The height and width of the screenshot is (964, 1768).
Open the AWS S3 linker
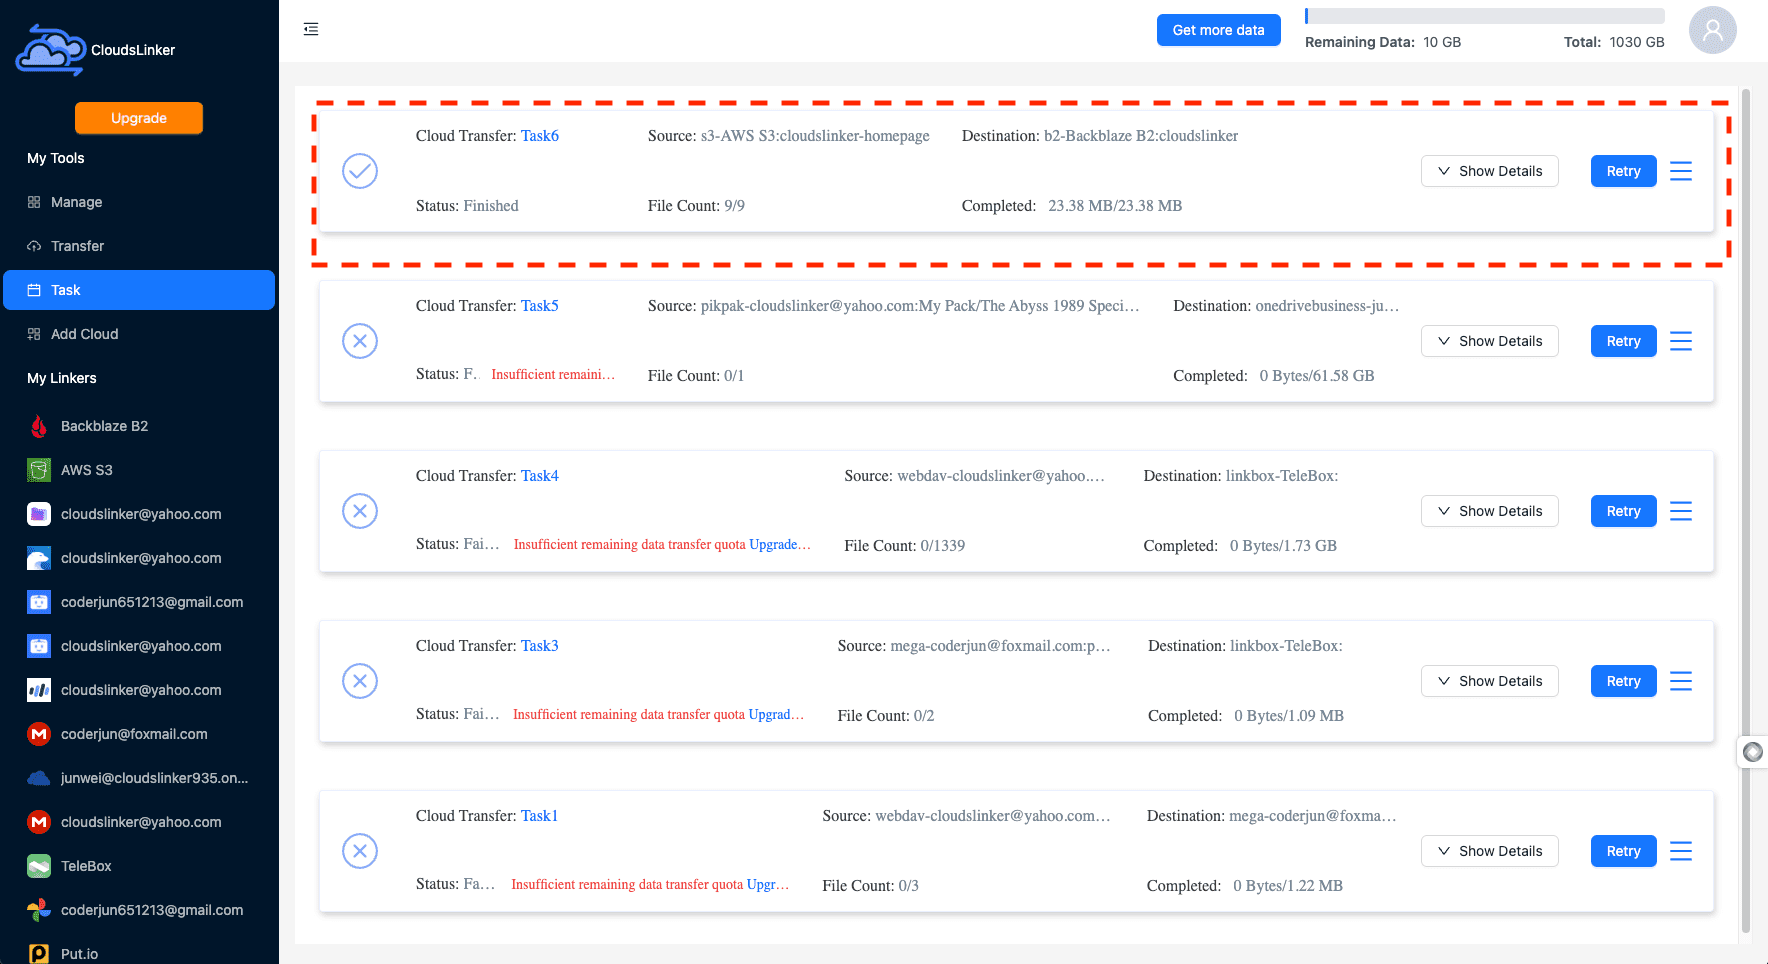139,470
